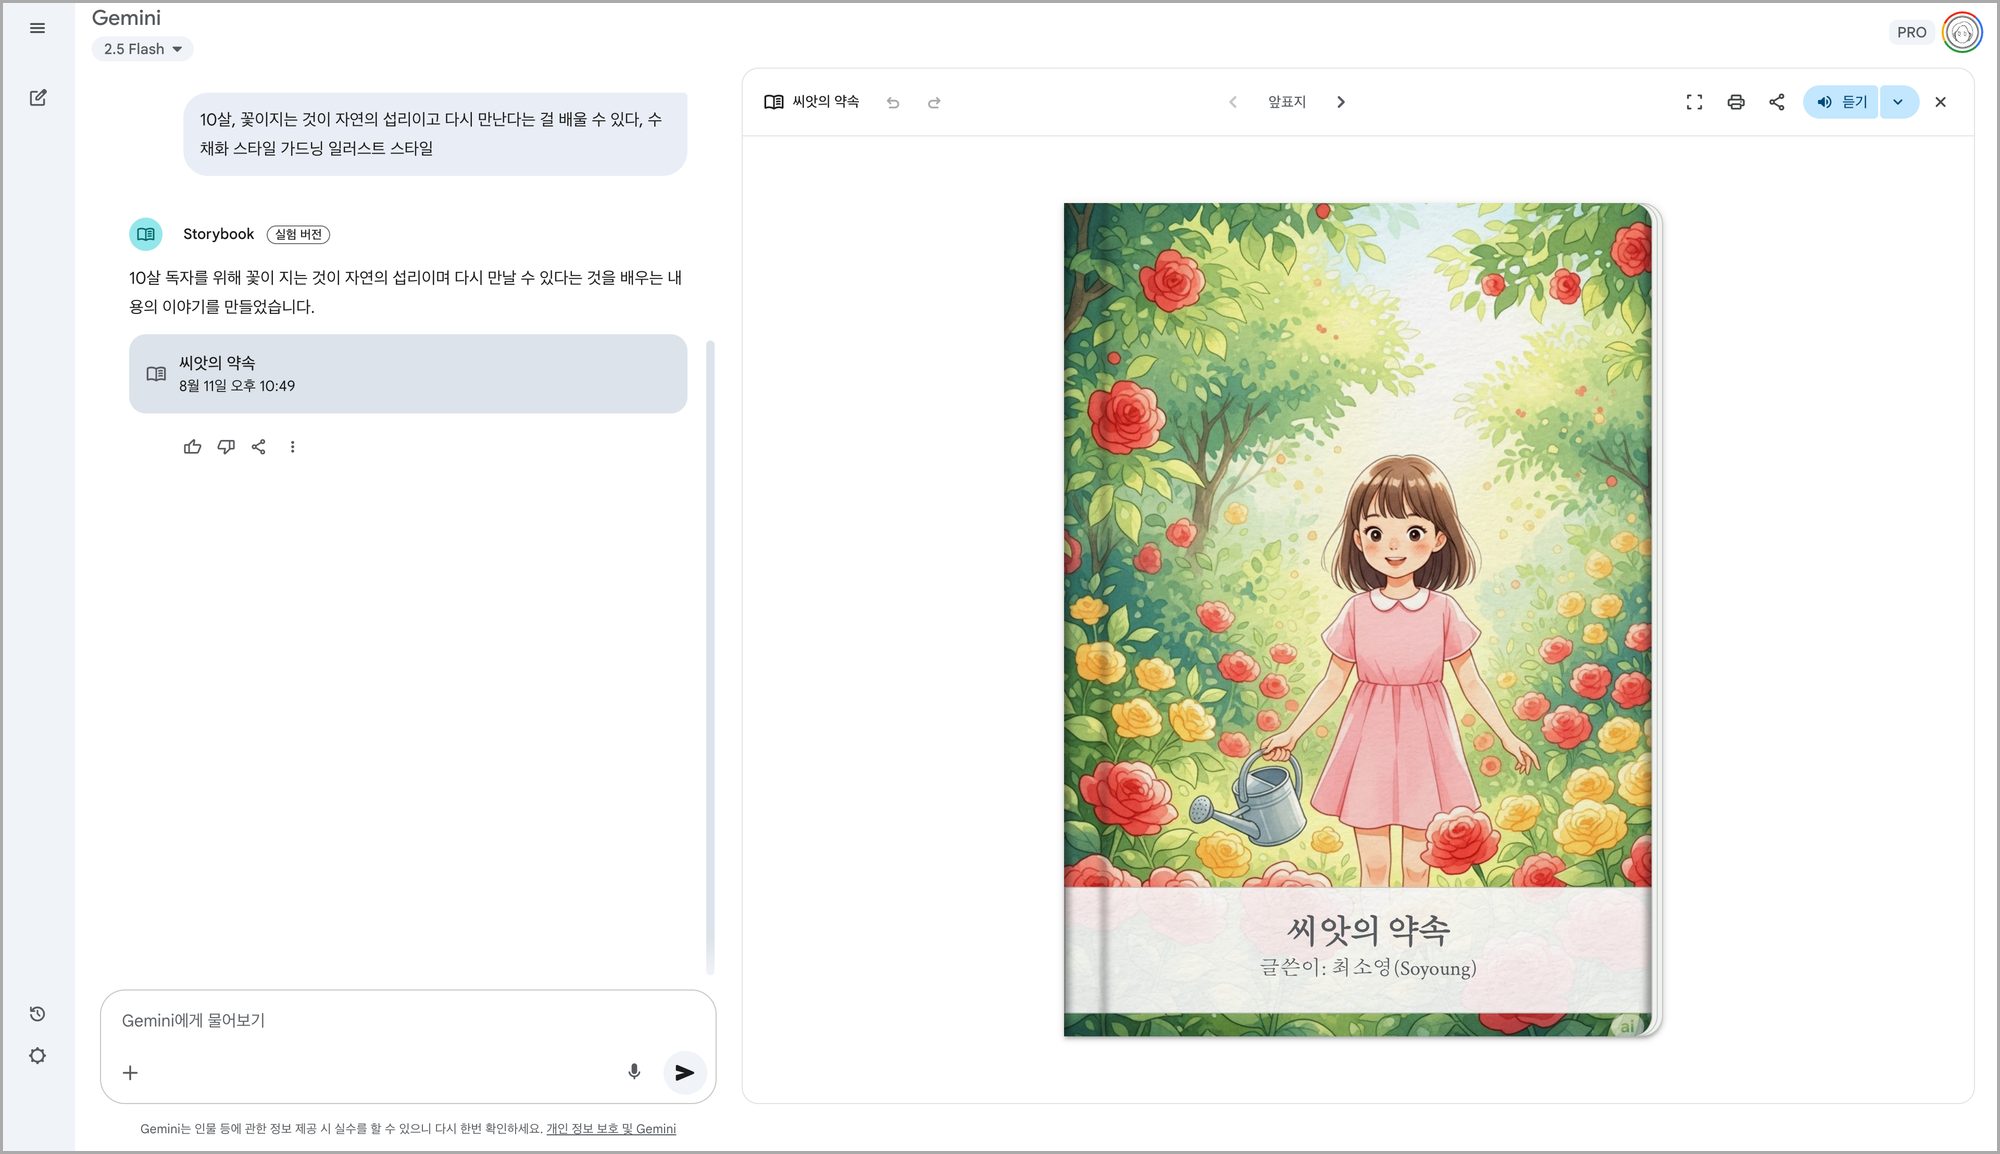Give thumbs up to response
The width and height of the screenshot is (2000, 1154).
[193, 447]
